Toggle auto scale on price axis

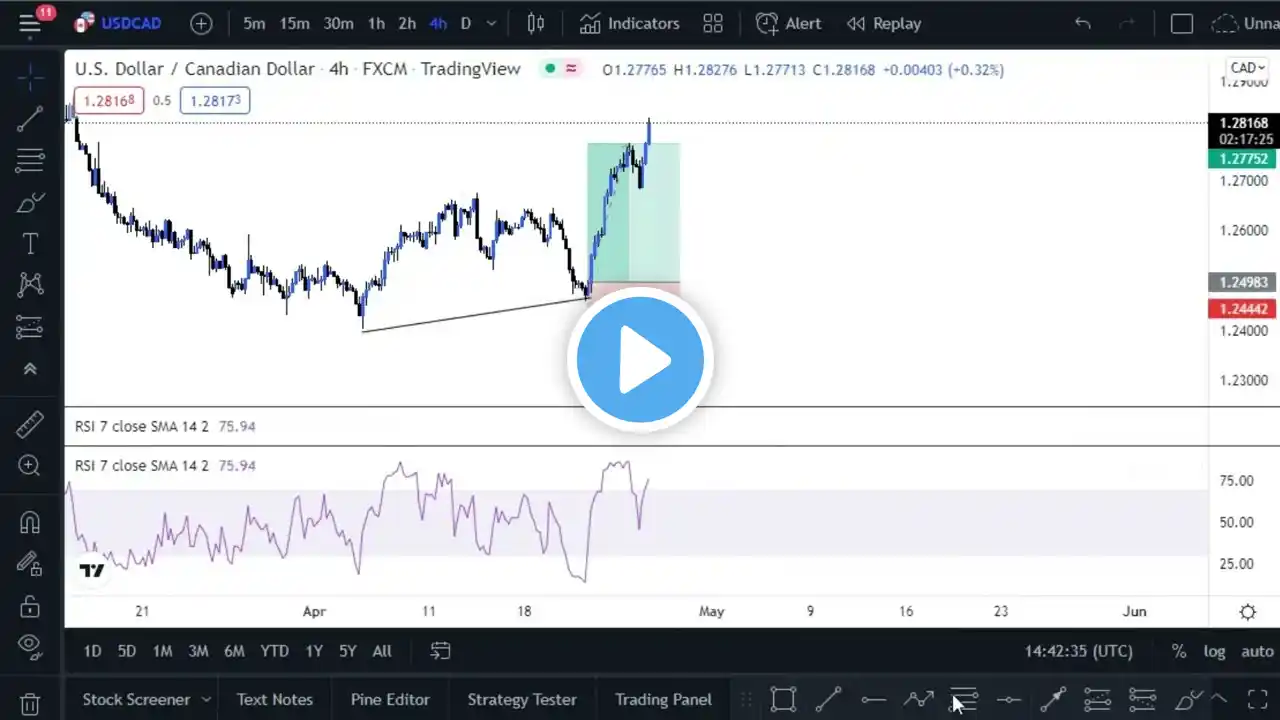[x=1257, y=651]
